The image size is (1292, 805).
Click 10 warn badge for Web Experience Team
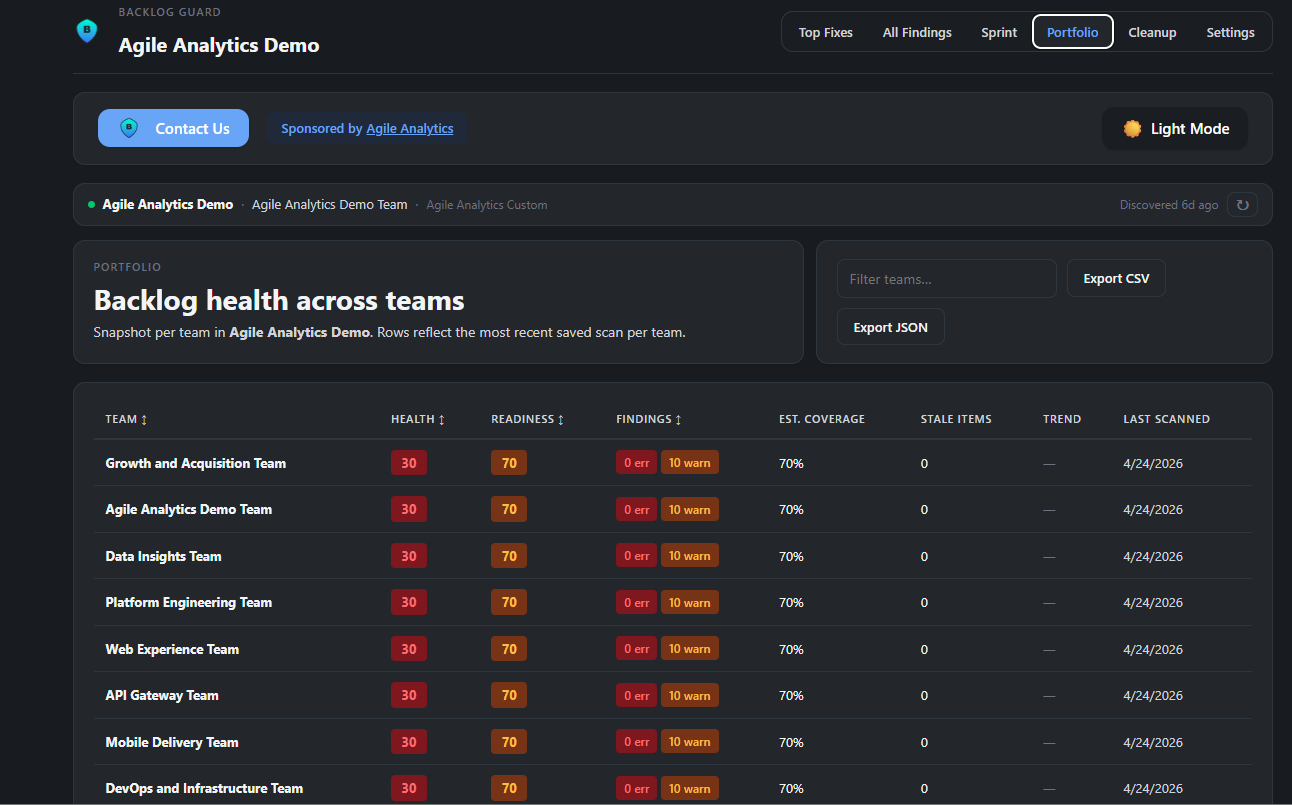(x=690, y=649)
